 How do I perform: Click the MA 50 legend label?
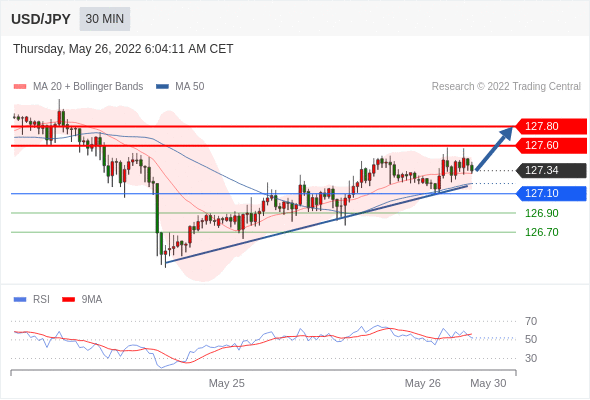coord(190,87)
